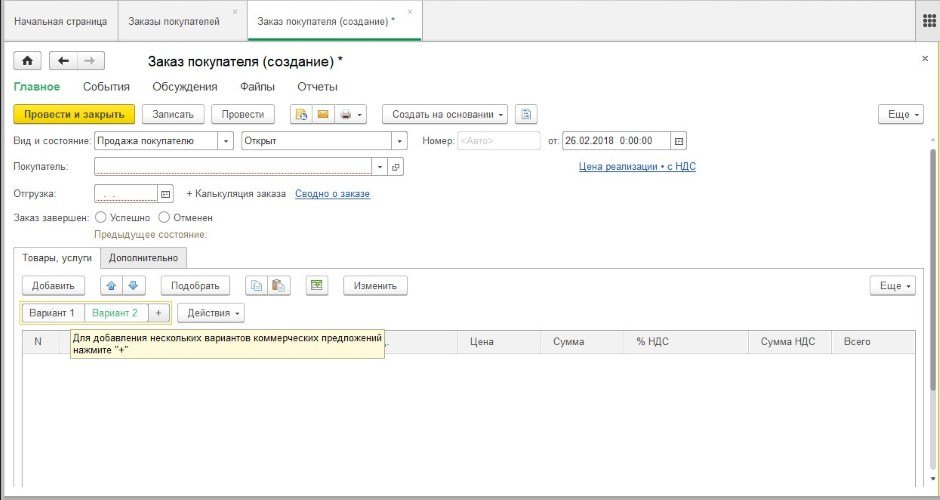The width and height of the screenshot is (940, 500).
Task: Click the Home icon button
Action: click(26, 61)
